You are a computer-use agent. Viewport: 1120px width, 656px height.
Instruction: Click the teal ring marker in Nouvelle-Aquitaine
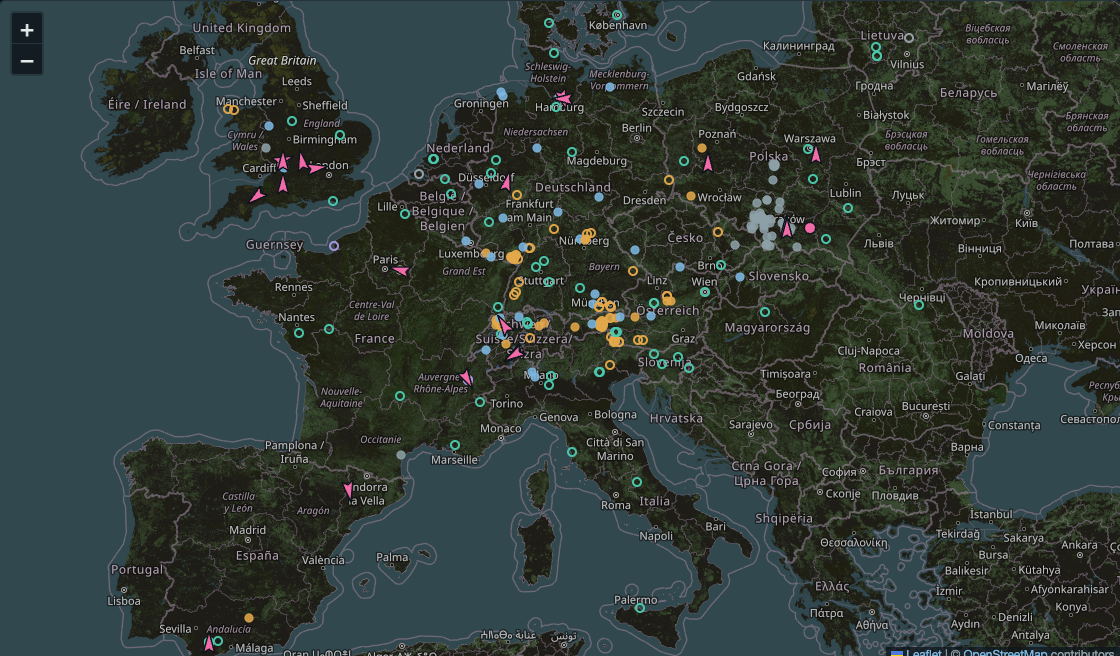(x=400, y=396)
